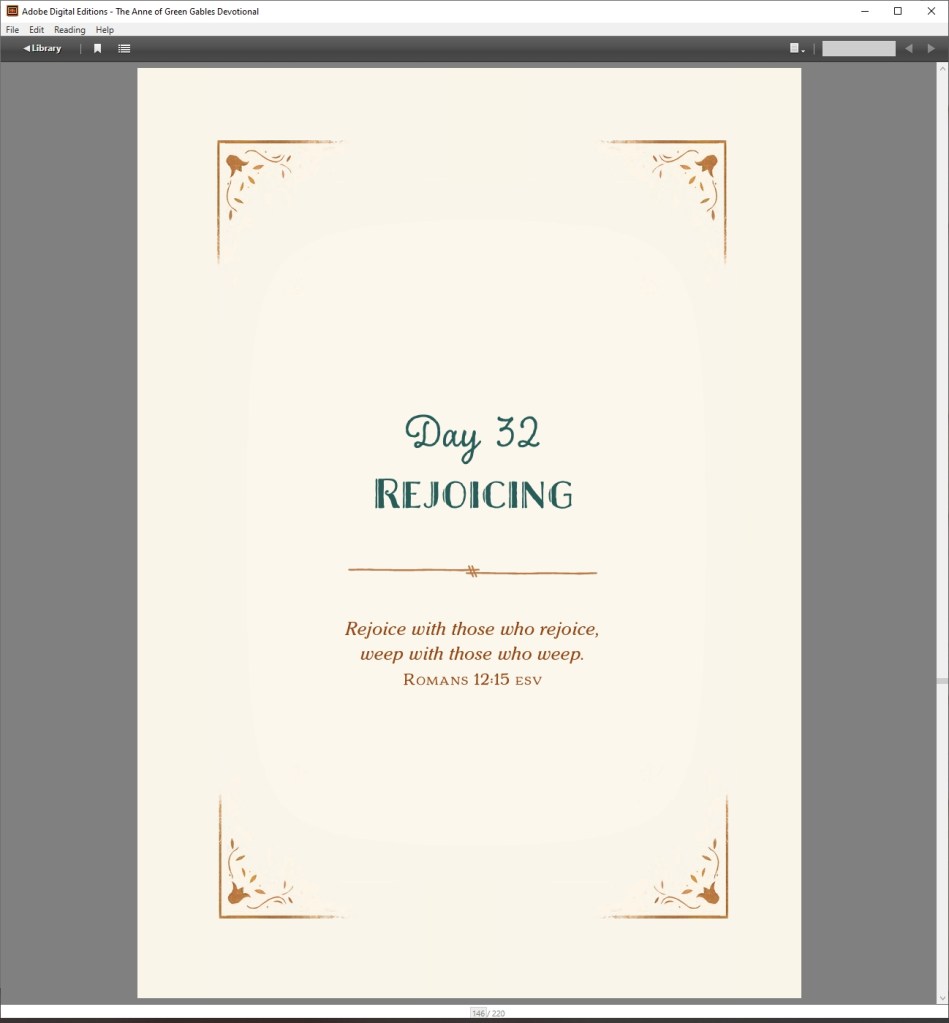Click the Adobe Digital Editions app icon

coord(12,11)
